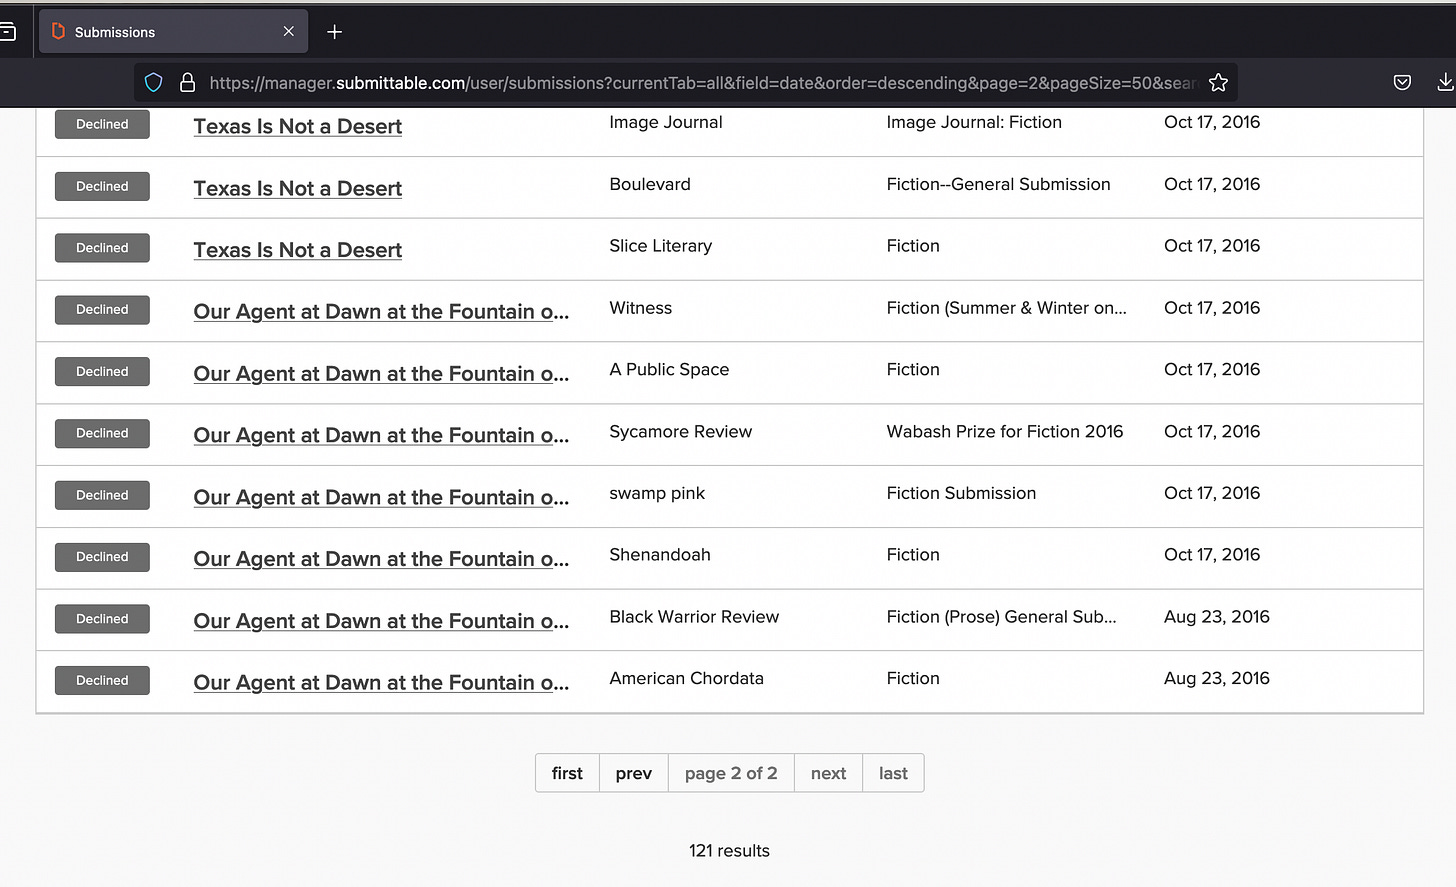1456x887 pixels.
Task: Jump to the last page
Action: 893,773
